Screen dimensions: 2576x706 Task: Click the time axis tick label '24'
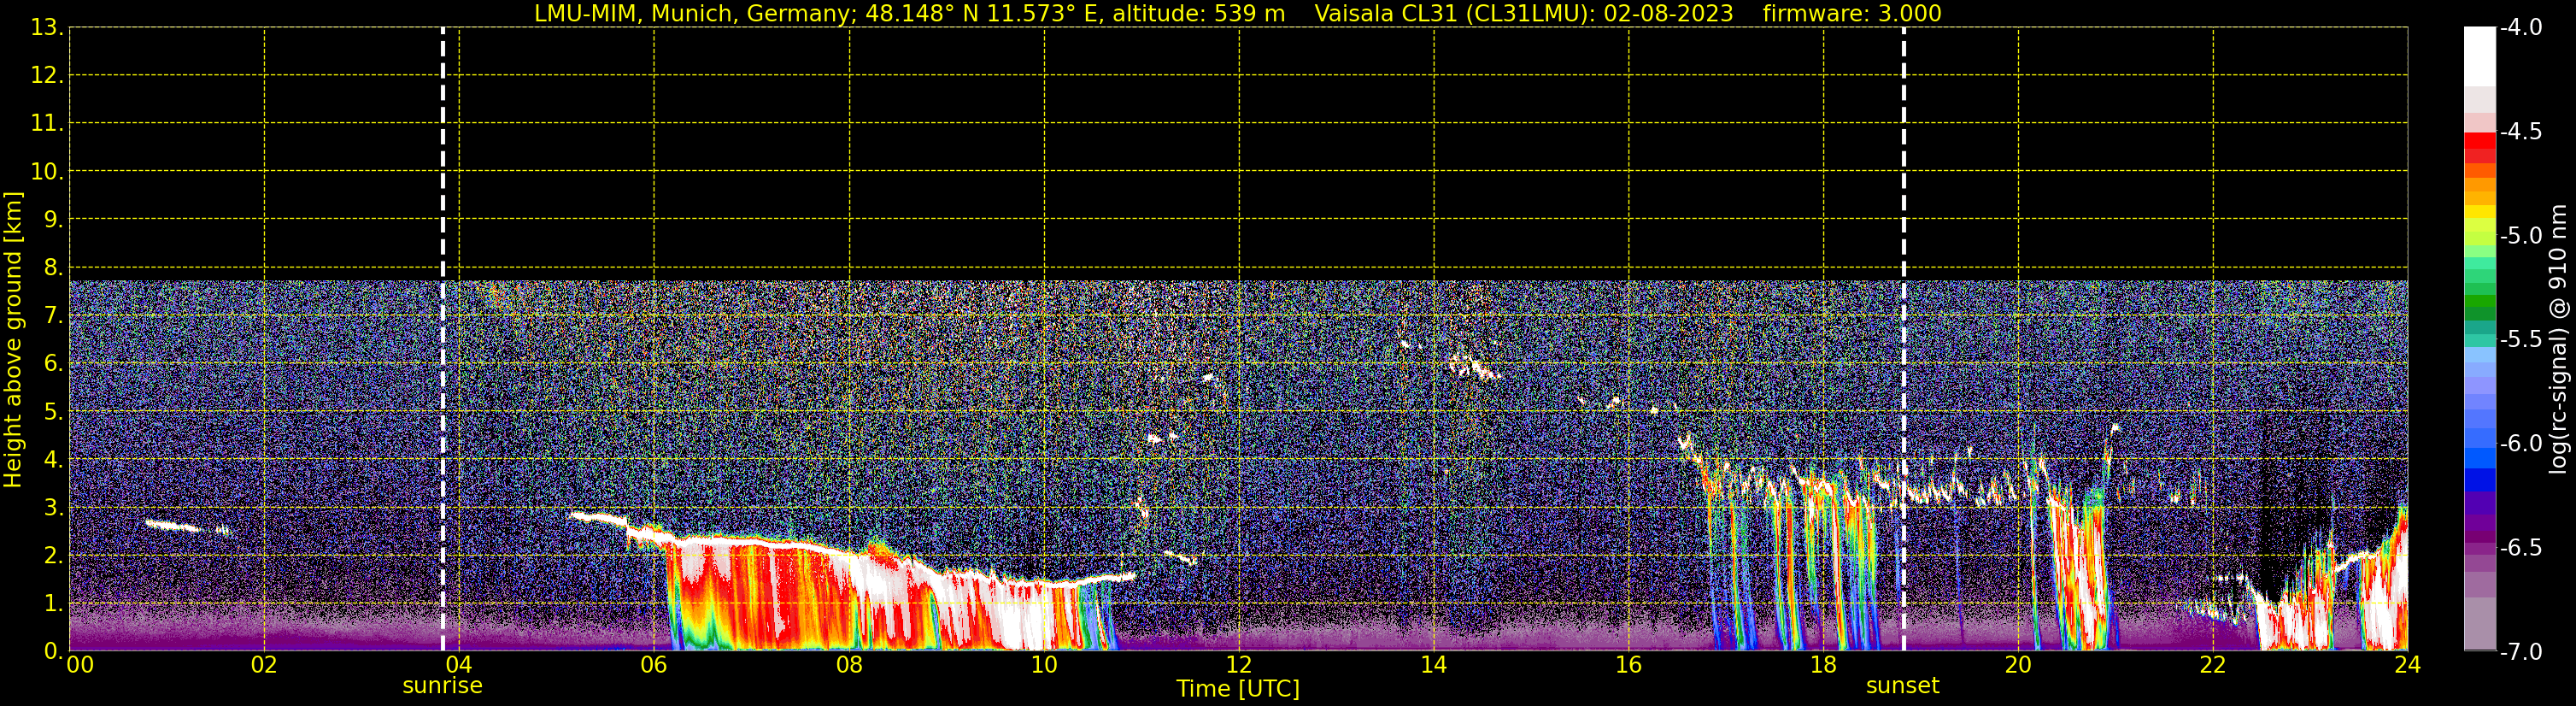[x=2407, y=665]
